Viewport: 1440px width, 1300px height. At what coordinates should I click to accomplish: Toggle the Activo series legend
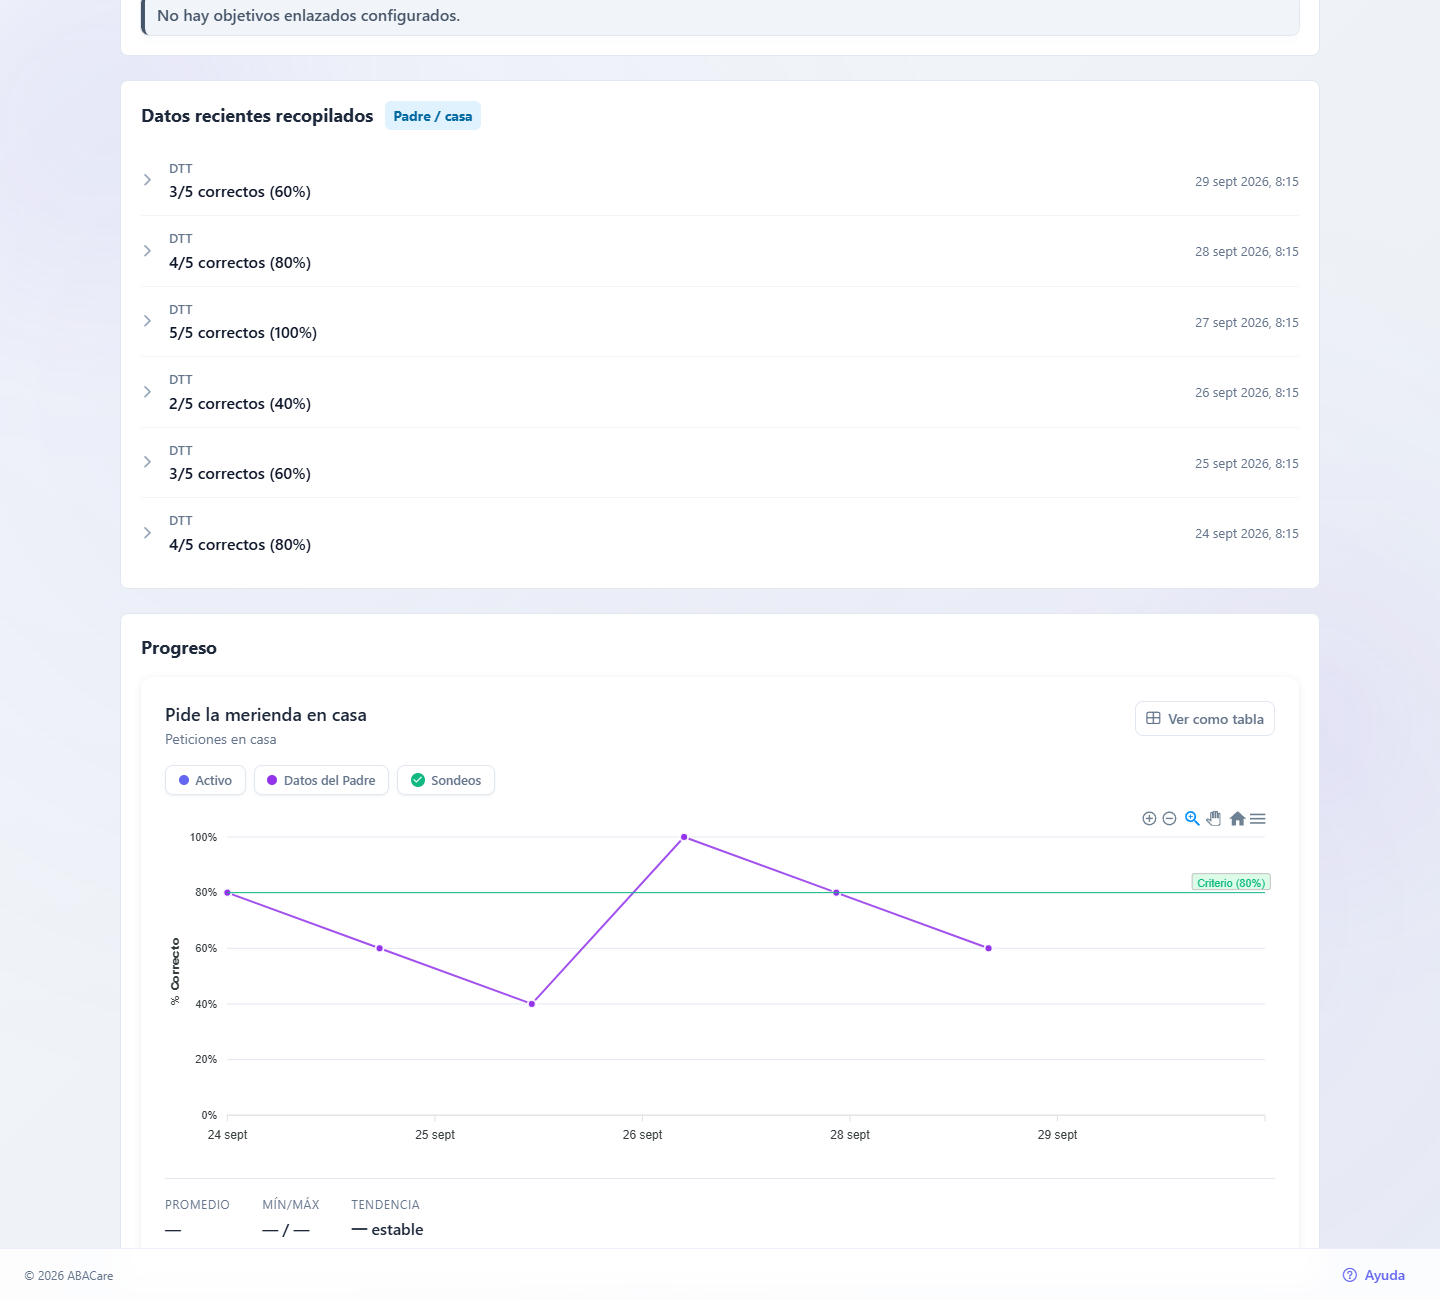coord(205,780)
